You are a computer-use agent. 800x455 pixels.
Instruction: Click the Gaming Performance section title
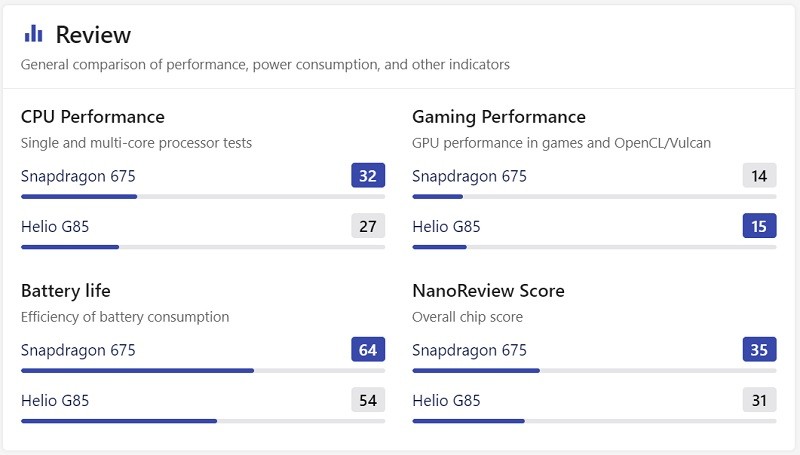point(499,117)
